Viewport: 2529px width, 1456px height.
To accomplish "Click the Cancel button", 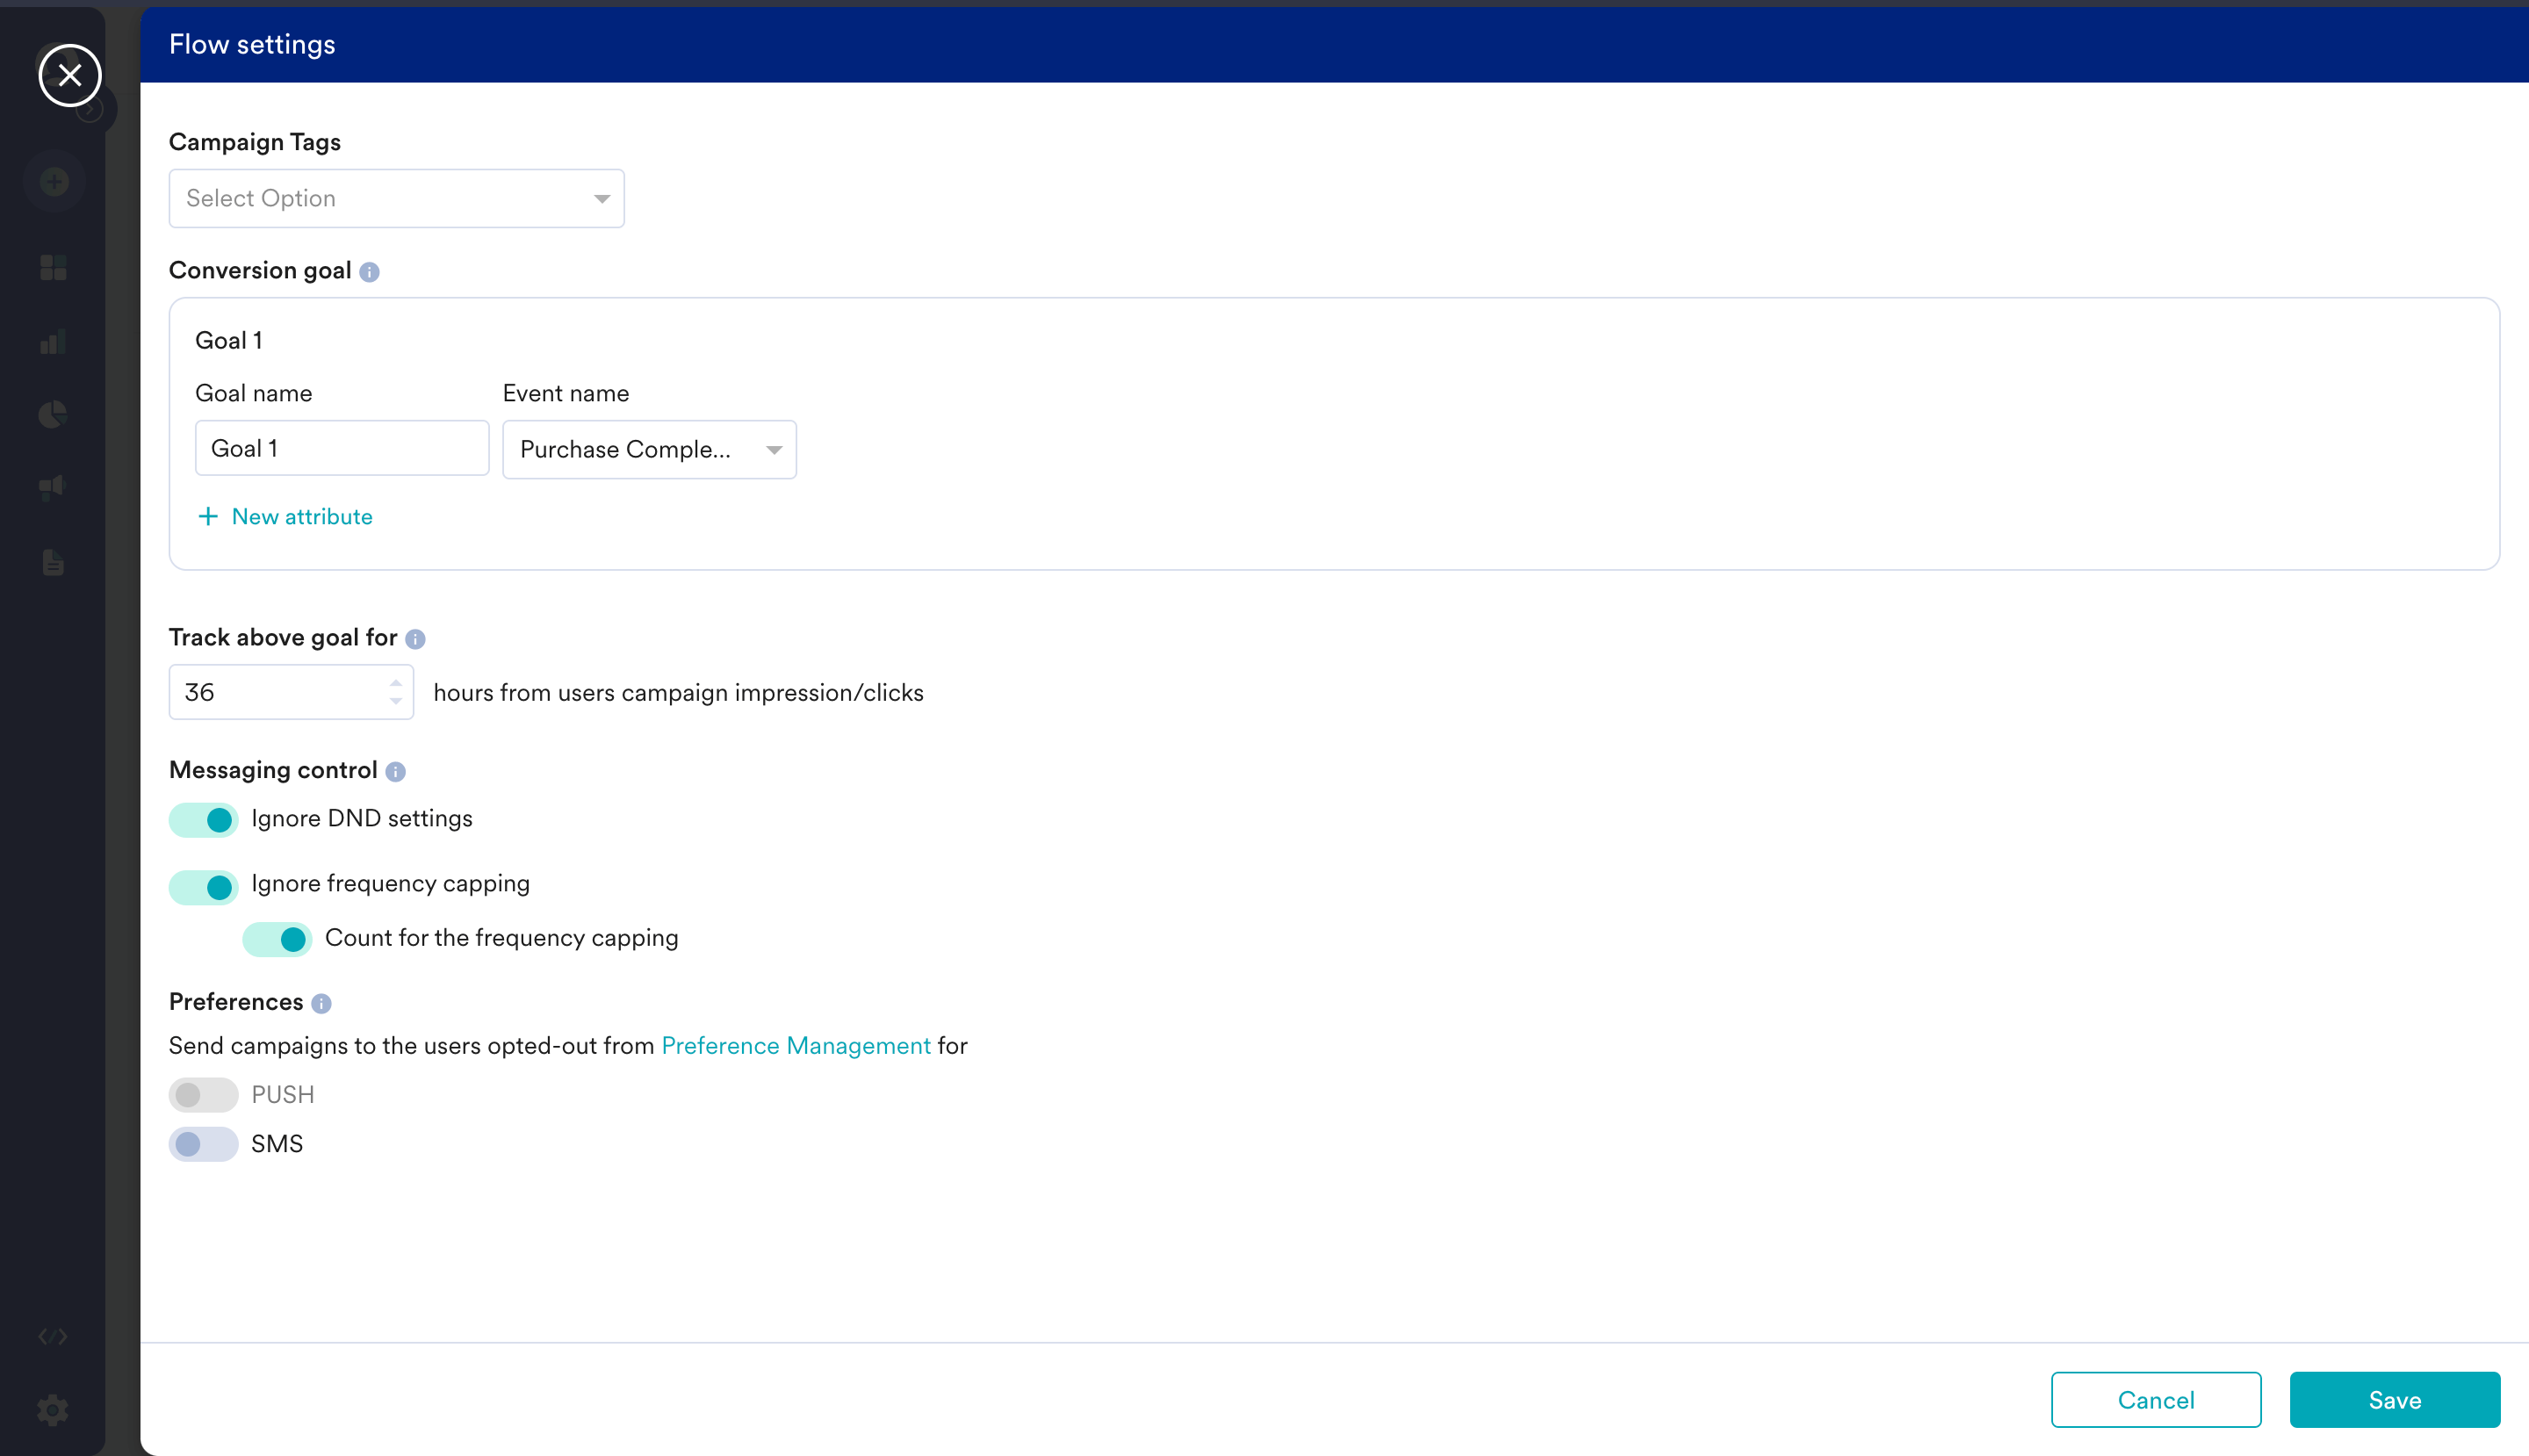I will 2156,1400.
